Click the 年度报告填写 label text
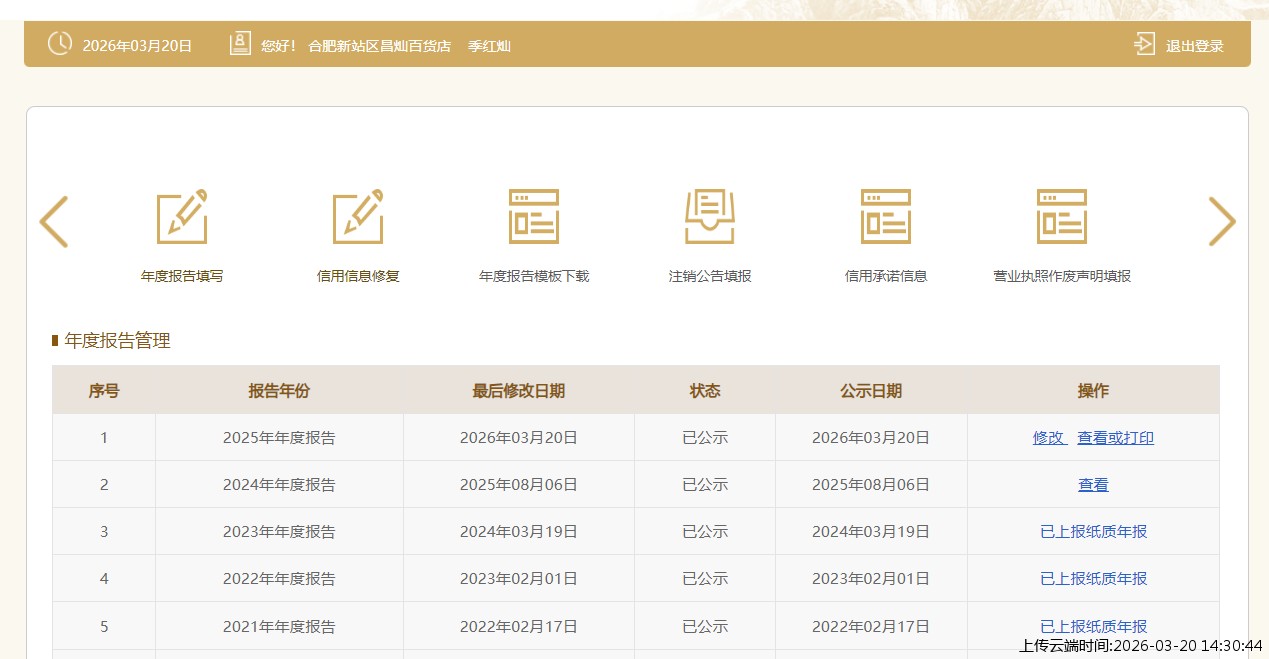Viewport: 1269px width, 659px height. click(x=182, y=276)
